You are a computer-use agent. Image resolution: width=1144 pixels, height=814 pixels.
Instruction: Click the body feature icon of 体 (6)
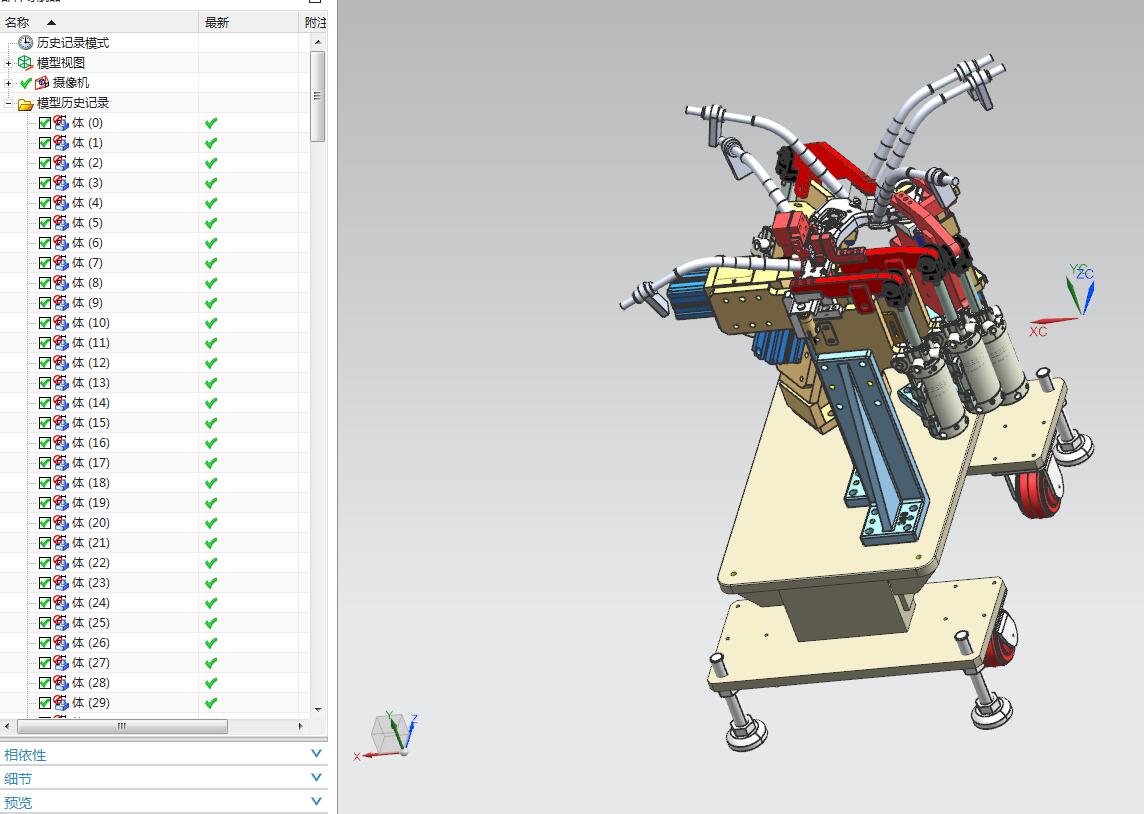pyautogui.click(x=61, y=242)
